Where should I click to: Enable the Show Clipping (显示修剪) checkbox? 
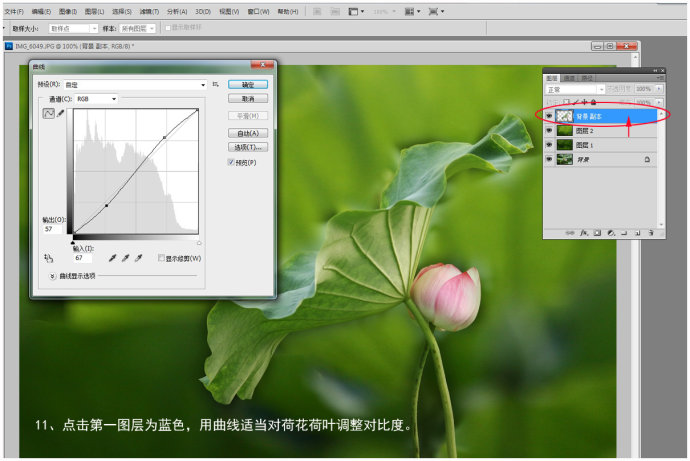[x=162, y=258]
